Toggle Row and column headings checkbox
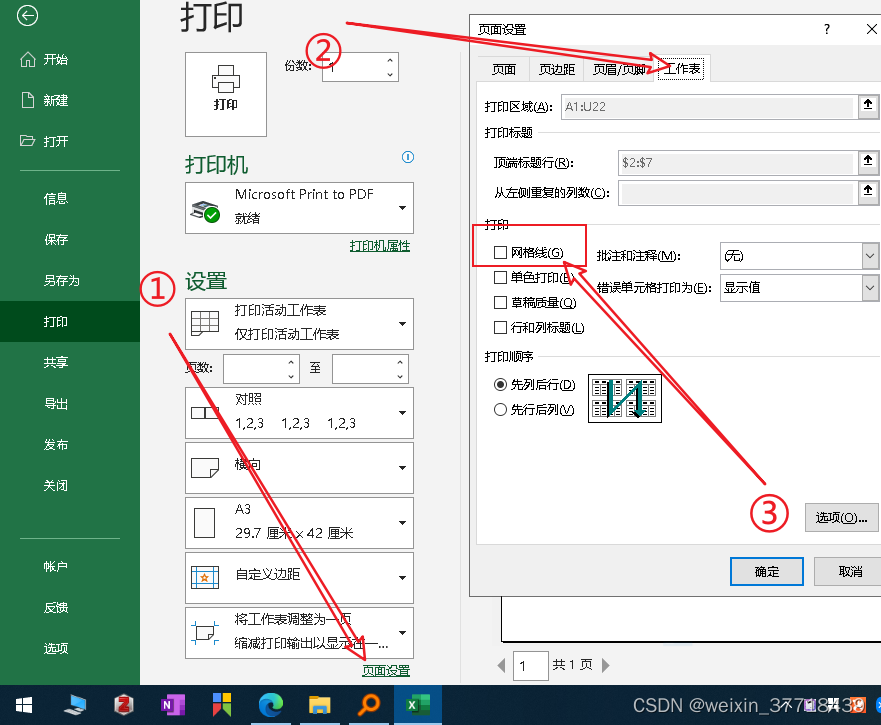The height and width of the screenshot is (725, 881). 500,327
